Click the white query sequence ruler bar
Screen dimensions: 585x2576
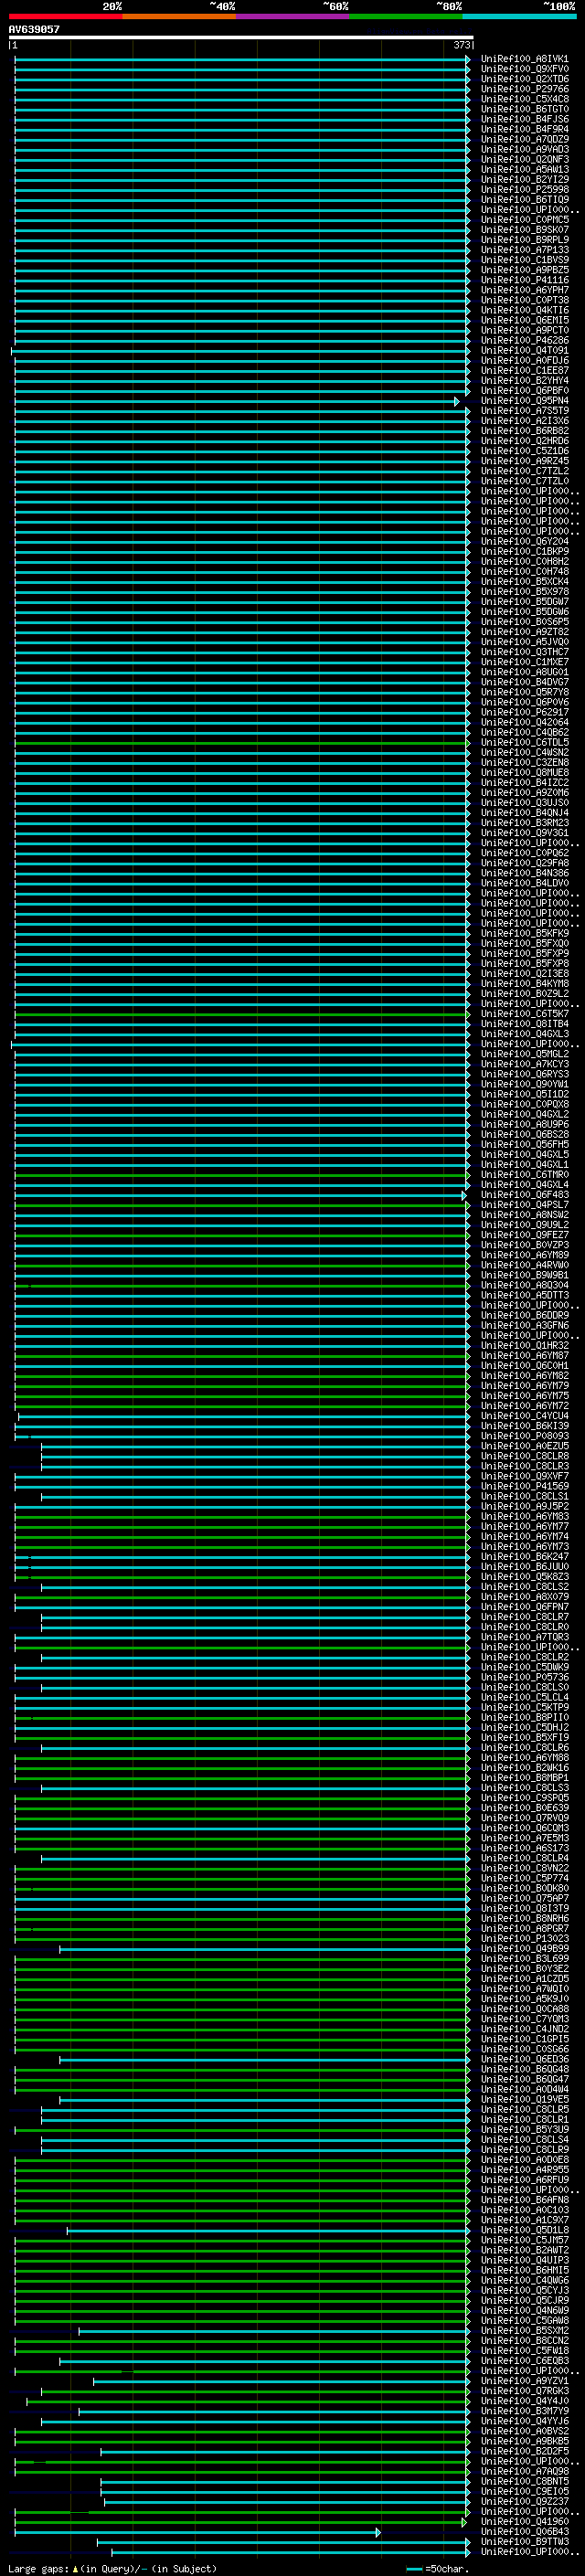click(241, 38)
